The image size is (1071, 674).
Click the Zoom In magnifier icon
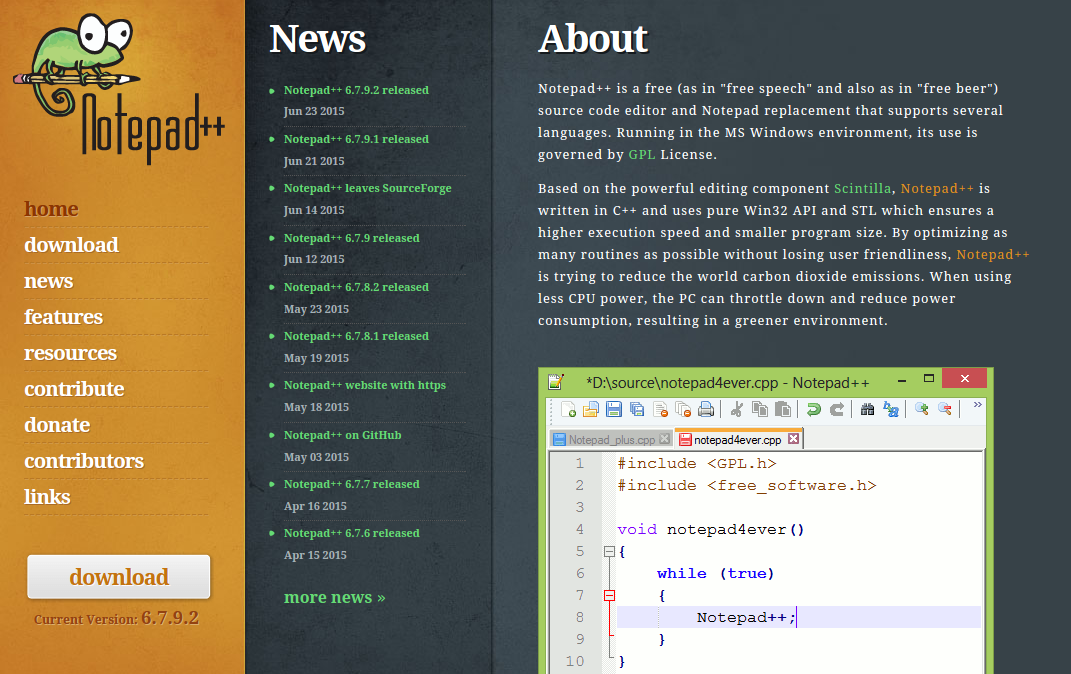[921, 409]
